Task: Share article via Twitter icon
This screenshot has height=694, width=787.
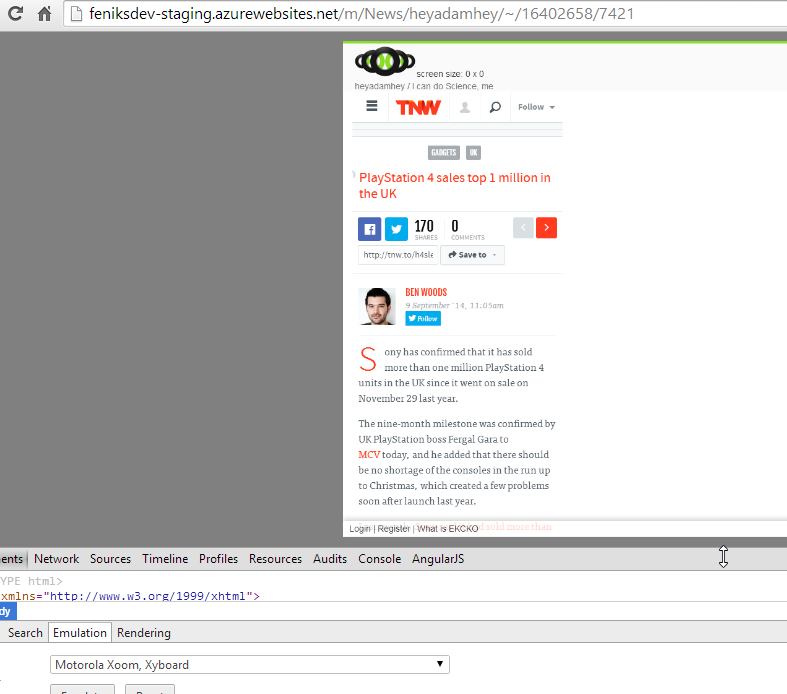Action: point(396,229)
